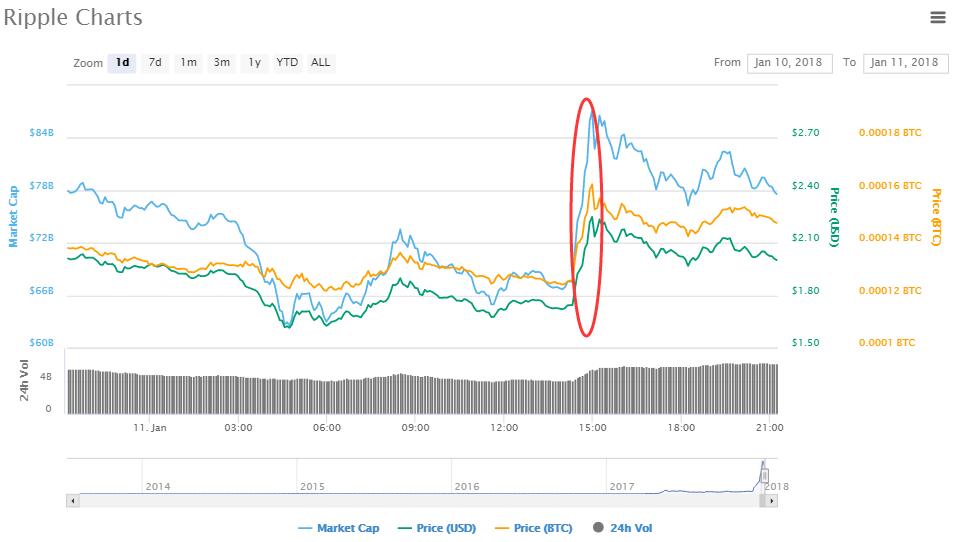Click the $66B market cap axis label

tap(41, 290)
